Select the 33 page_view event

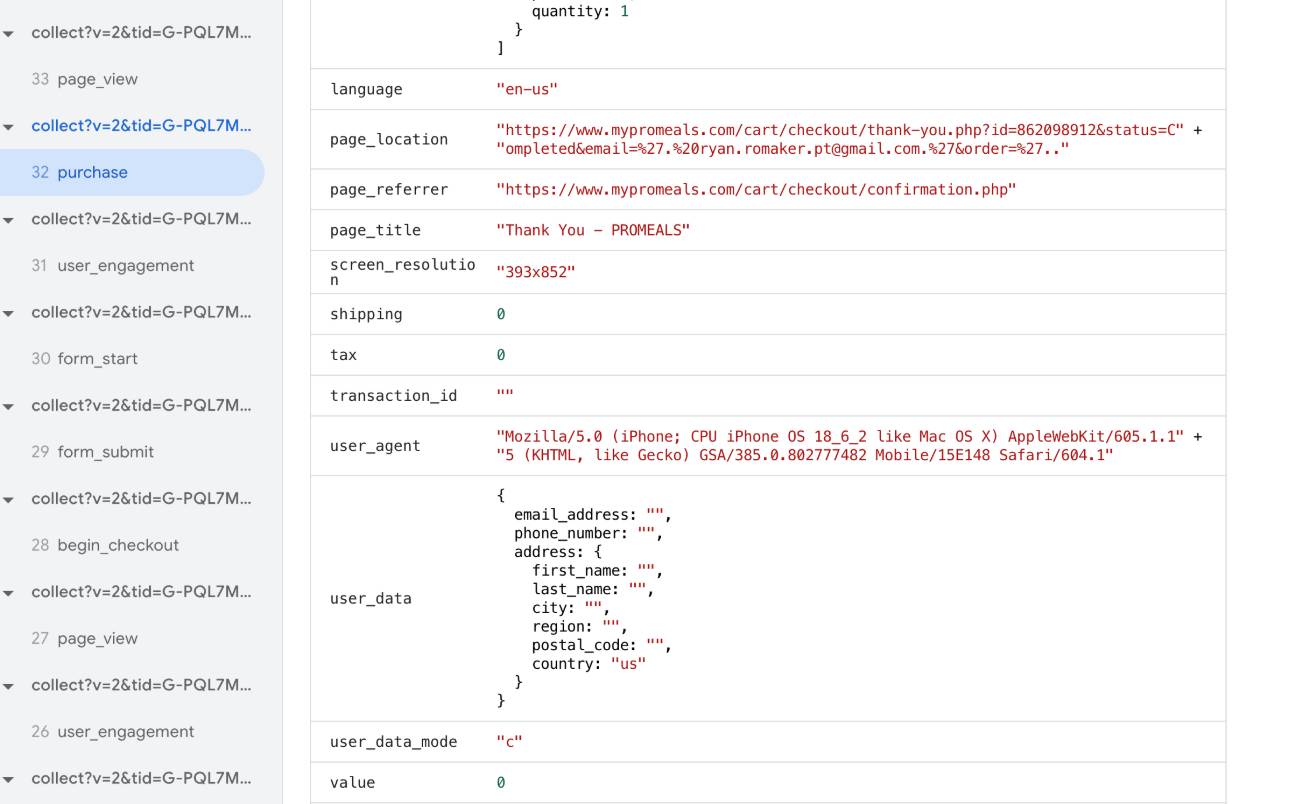click(x=84, y=79)
